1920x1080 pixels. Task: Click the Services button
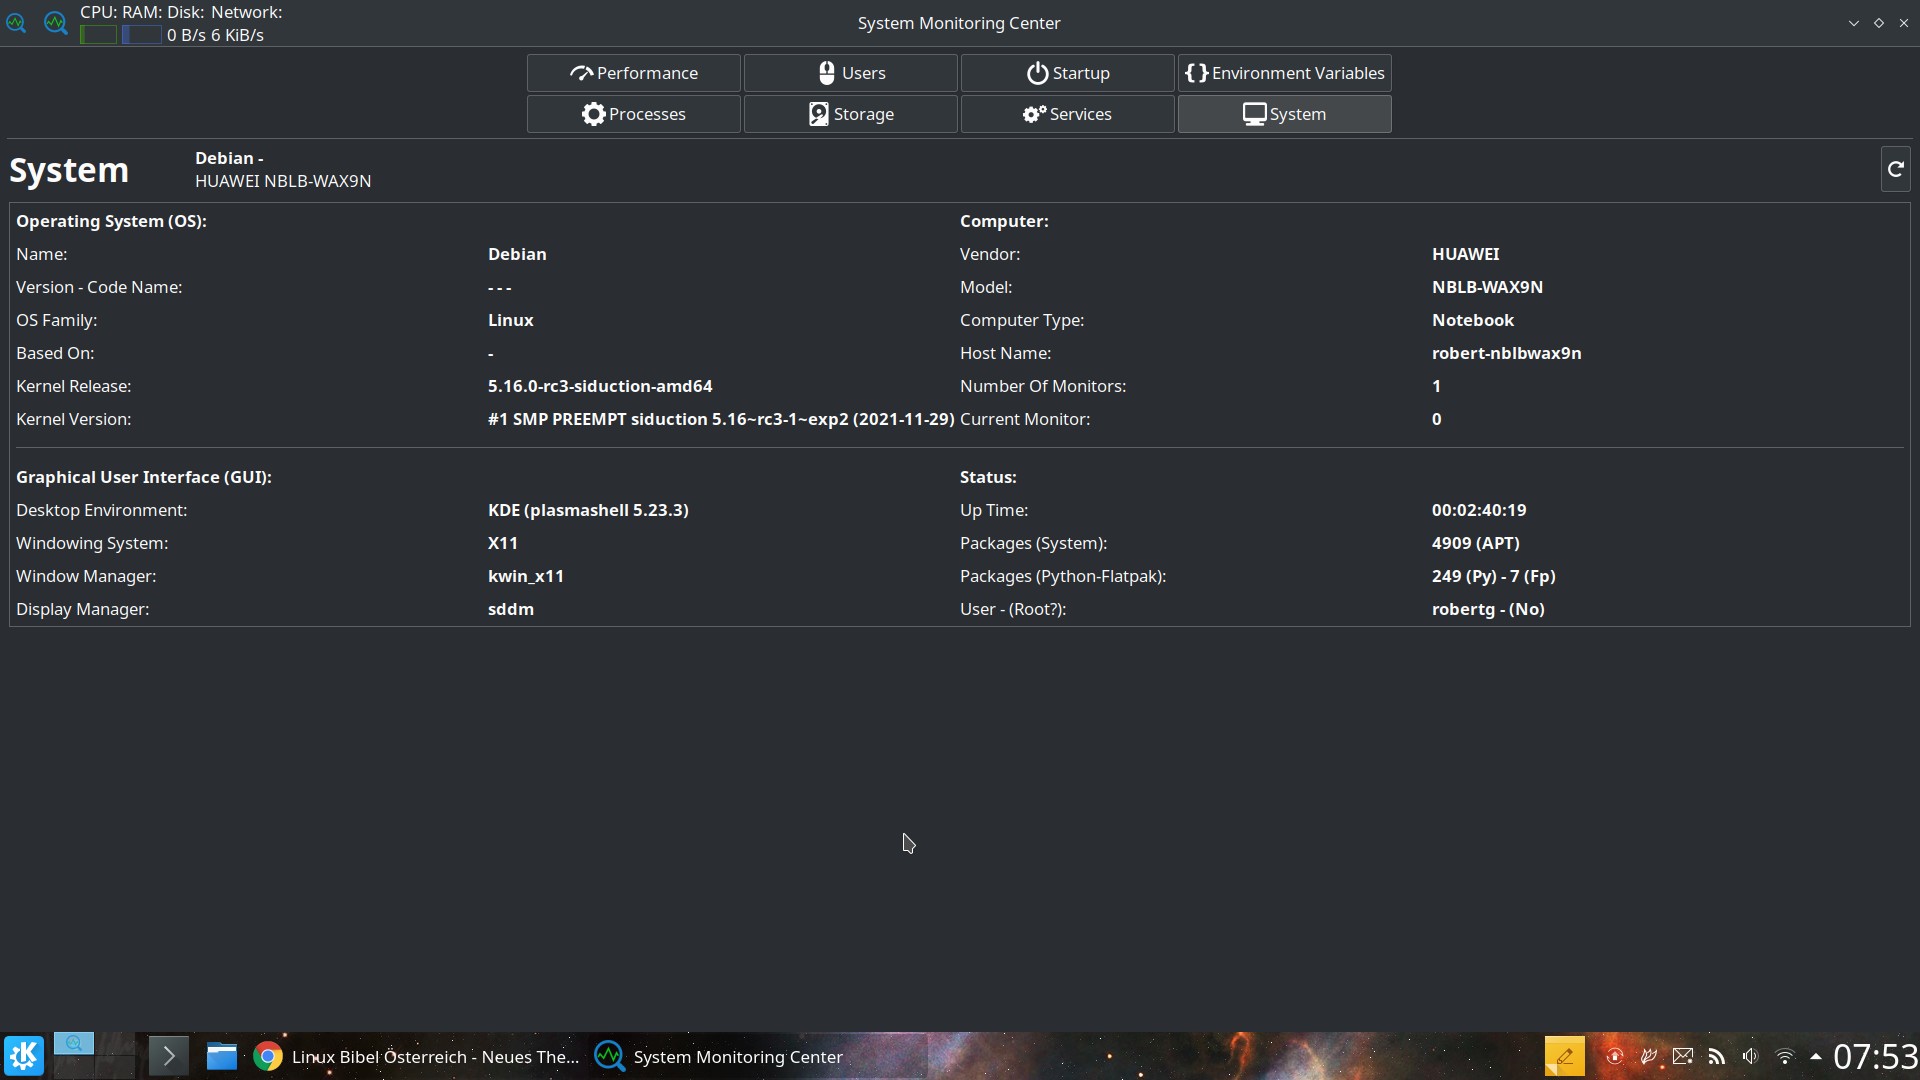pyautogui.click(x=1067, y=114)
